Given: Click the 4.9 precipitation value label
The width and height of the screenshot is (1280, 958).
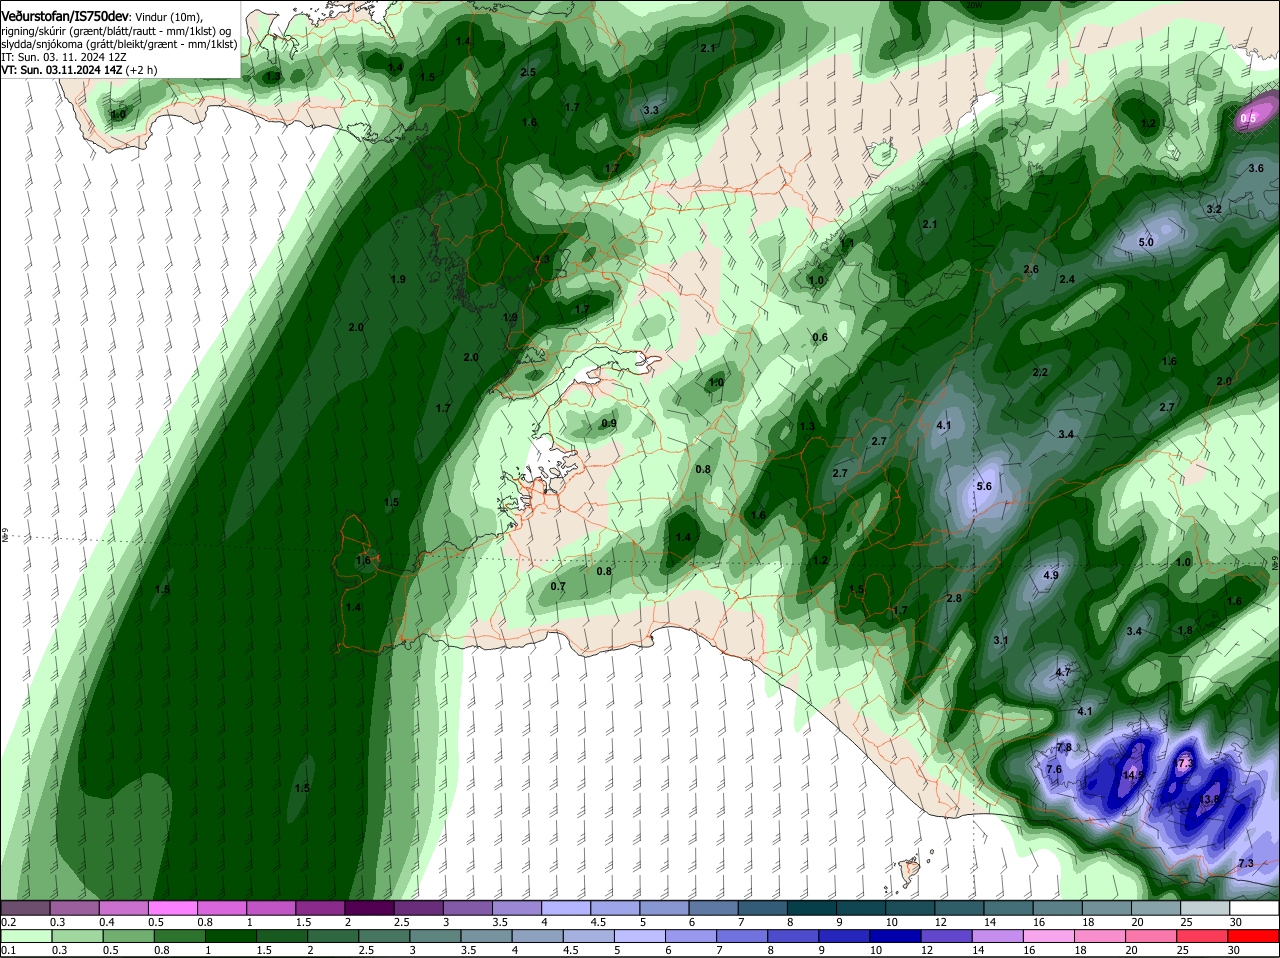Looking at the screenshot, I should click(x=1051, y=575).
